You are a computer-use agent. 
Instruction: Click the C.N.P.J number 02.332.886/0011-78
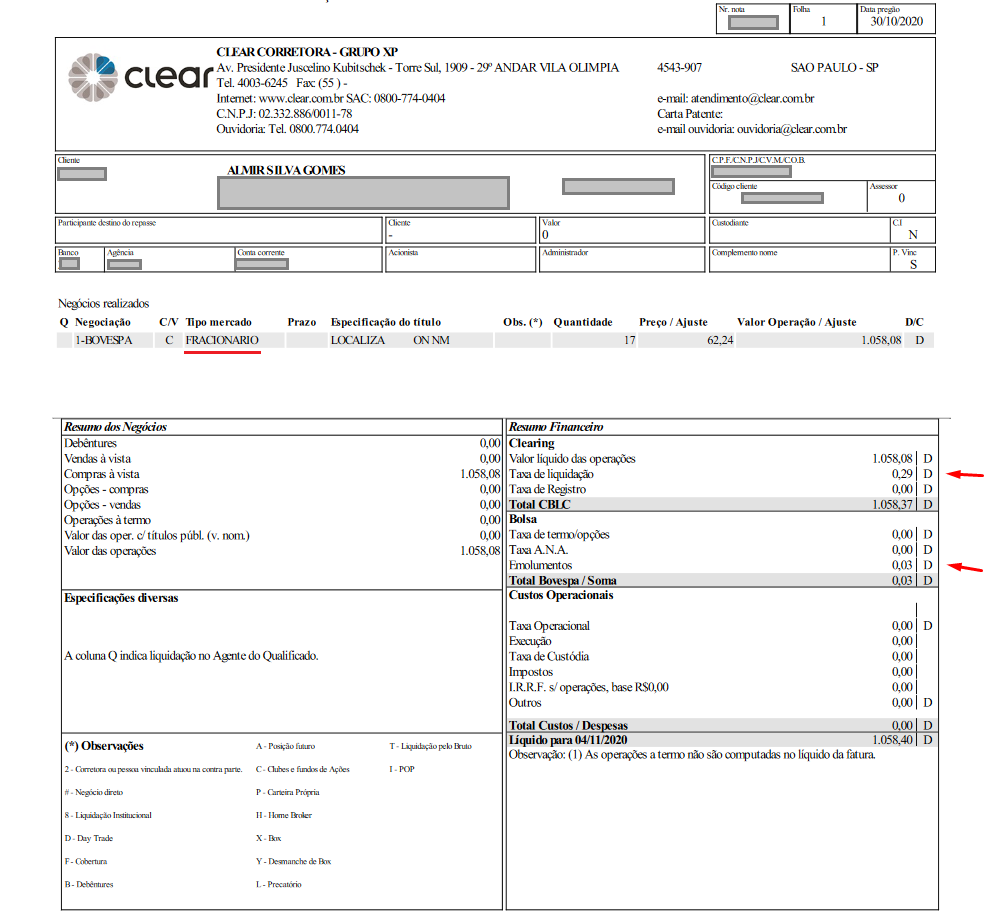(x=305, y=114)
